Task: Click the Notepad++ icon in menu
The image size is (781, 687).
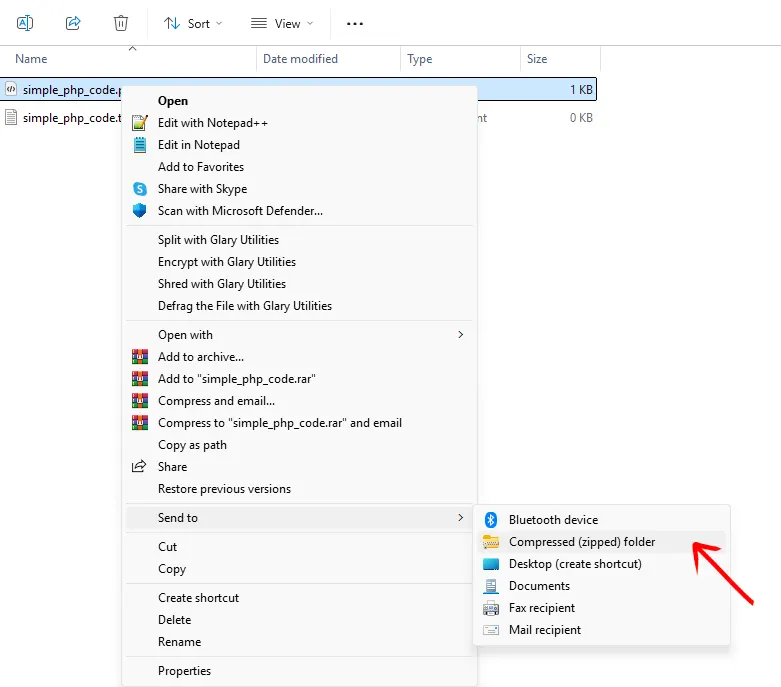Action: [140, 123]
